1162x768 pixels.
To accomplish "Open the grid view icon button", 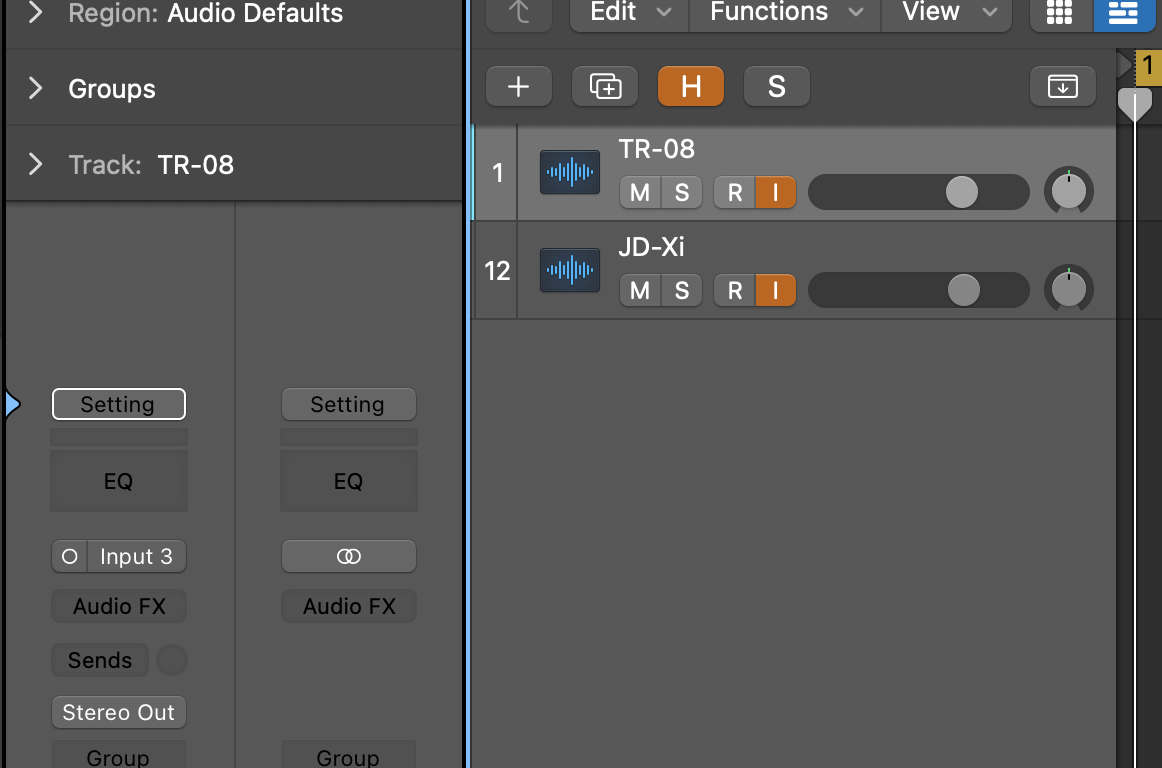I will tap(1060, 13).
